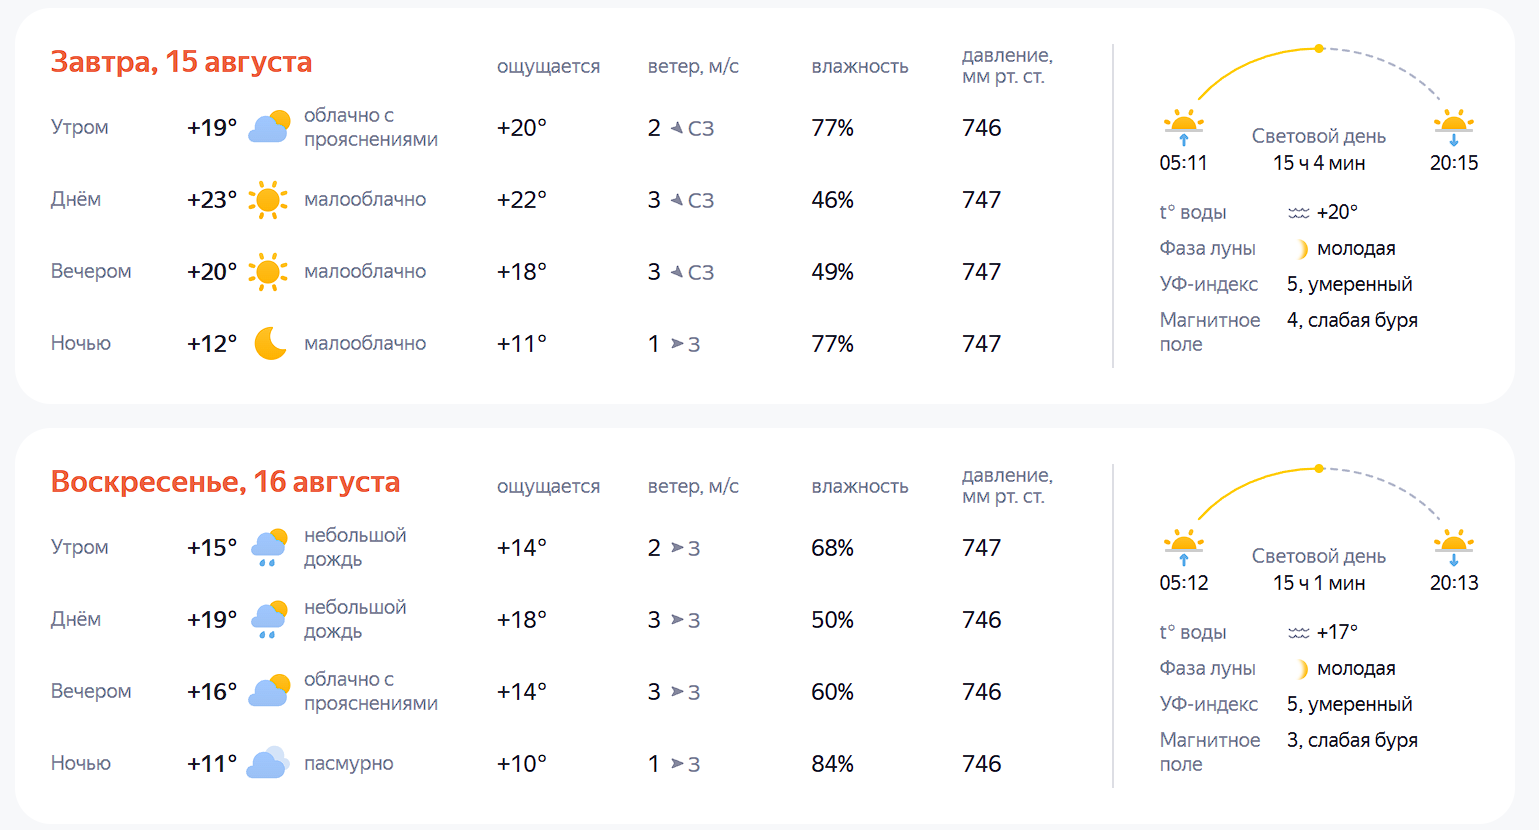This screenshot has width=1539, height=830.
Task: Select the Вечером row on 15 августа
Action: click(540, 272)
